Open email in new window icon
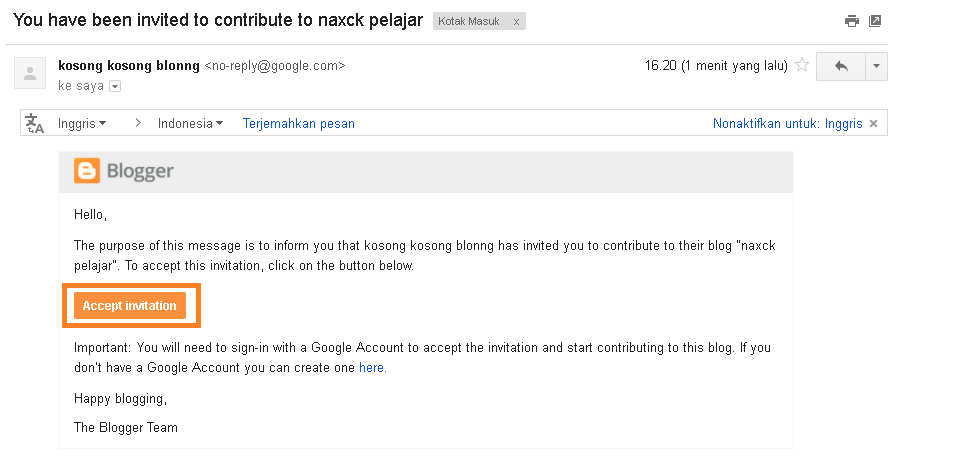The width and height of the screenshot is (973, 458). 875,21
